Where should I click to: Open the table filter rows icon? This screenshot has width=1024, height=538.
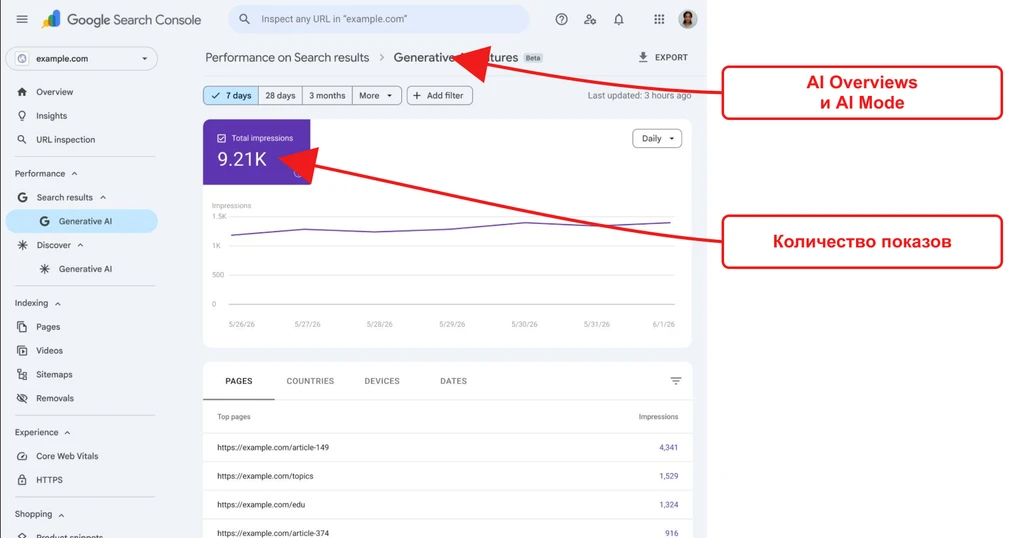(x=676, y=381)
